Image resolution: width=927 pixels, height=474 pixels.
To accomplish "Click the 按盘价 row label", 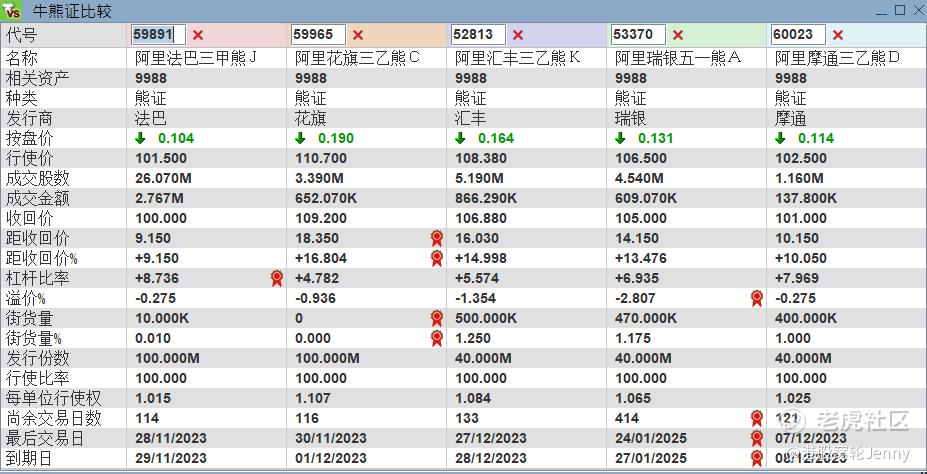I will [x=29, y=138].
